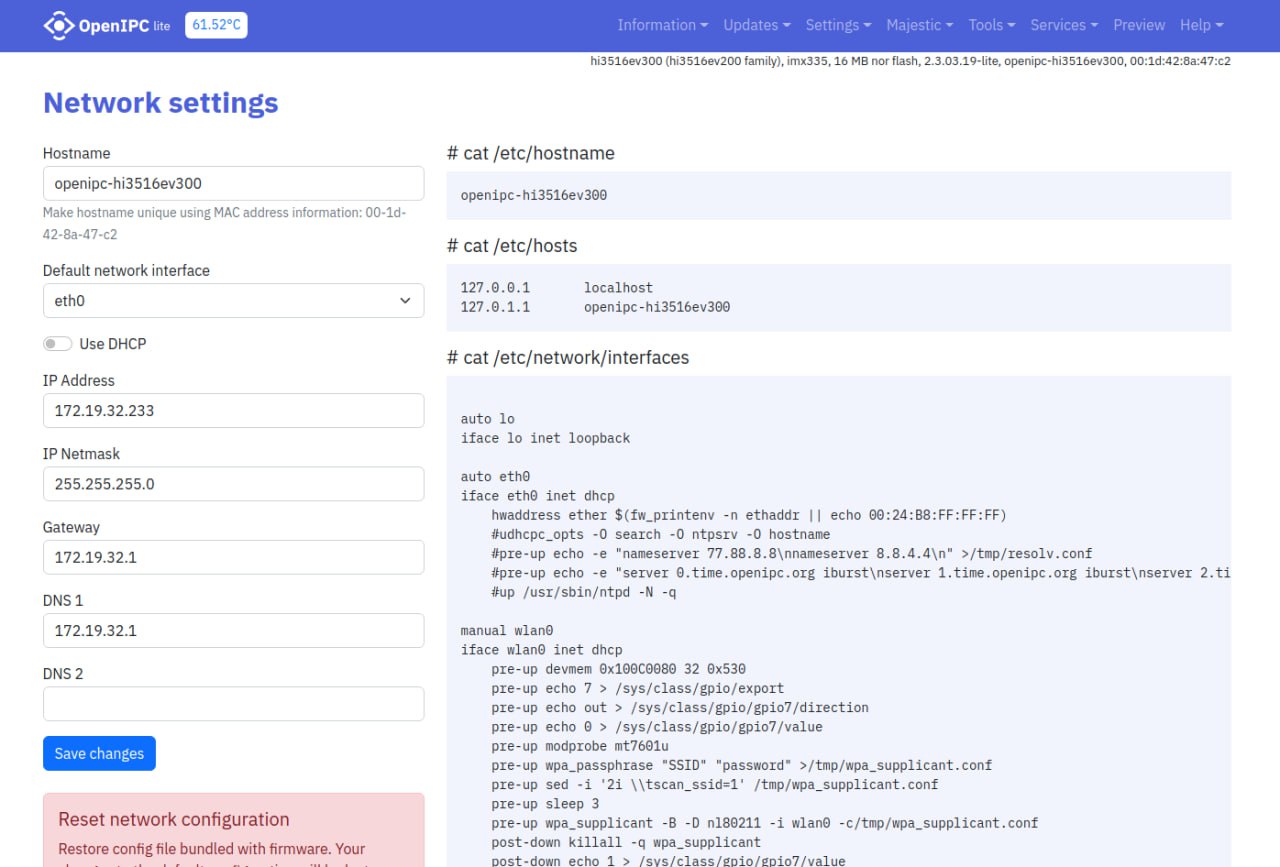Toggle the Use DHCP switch
Viewport: 1280px width, 867px height.
[58, 344]
